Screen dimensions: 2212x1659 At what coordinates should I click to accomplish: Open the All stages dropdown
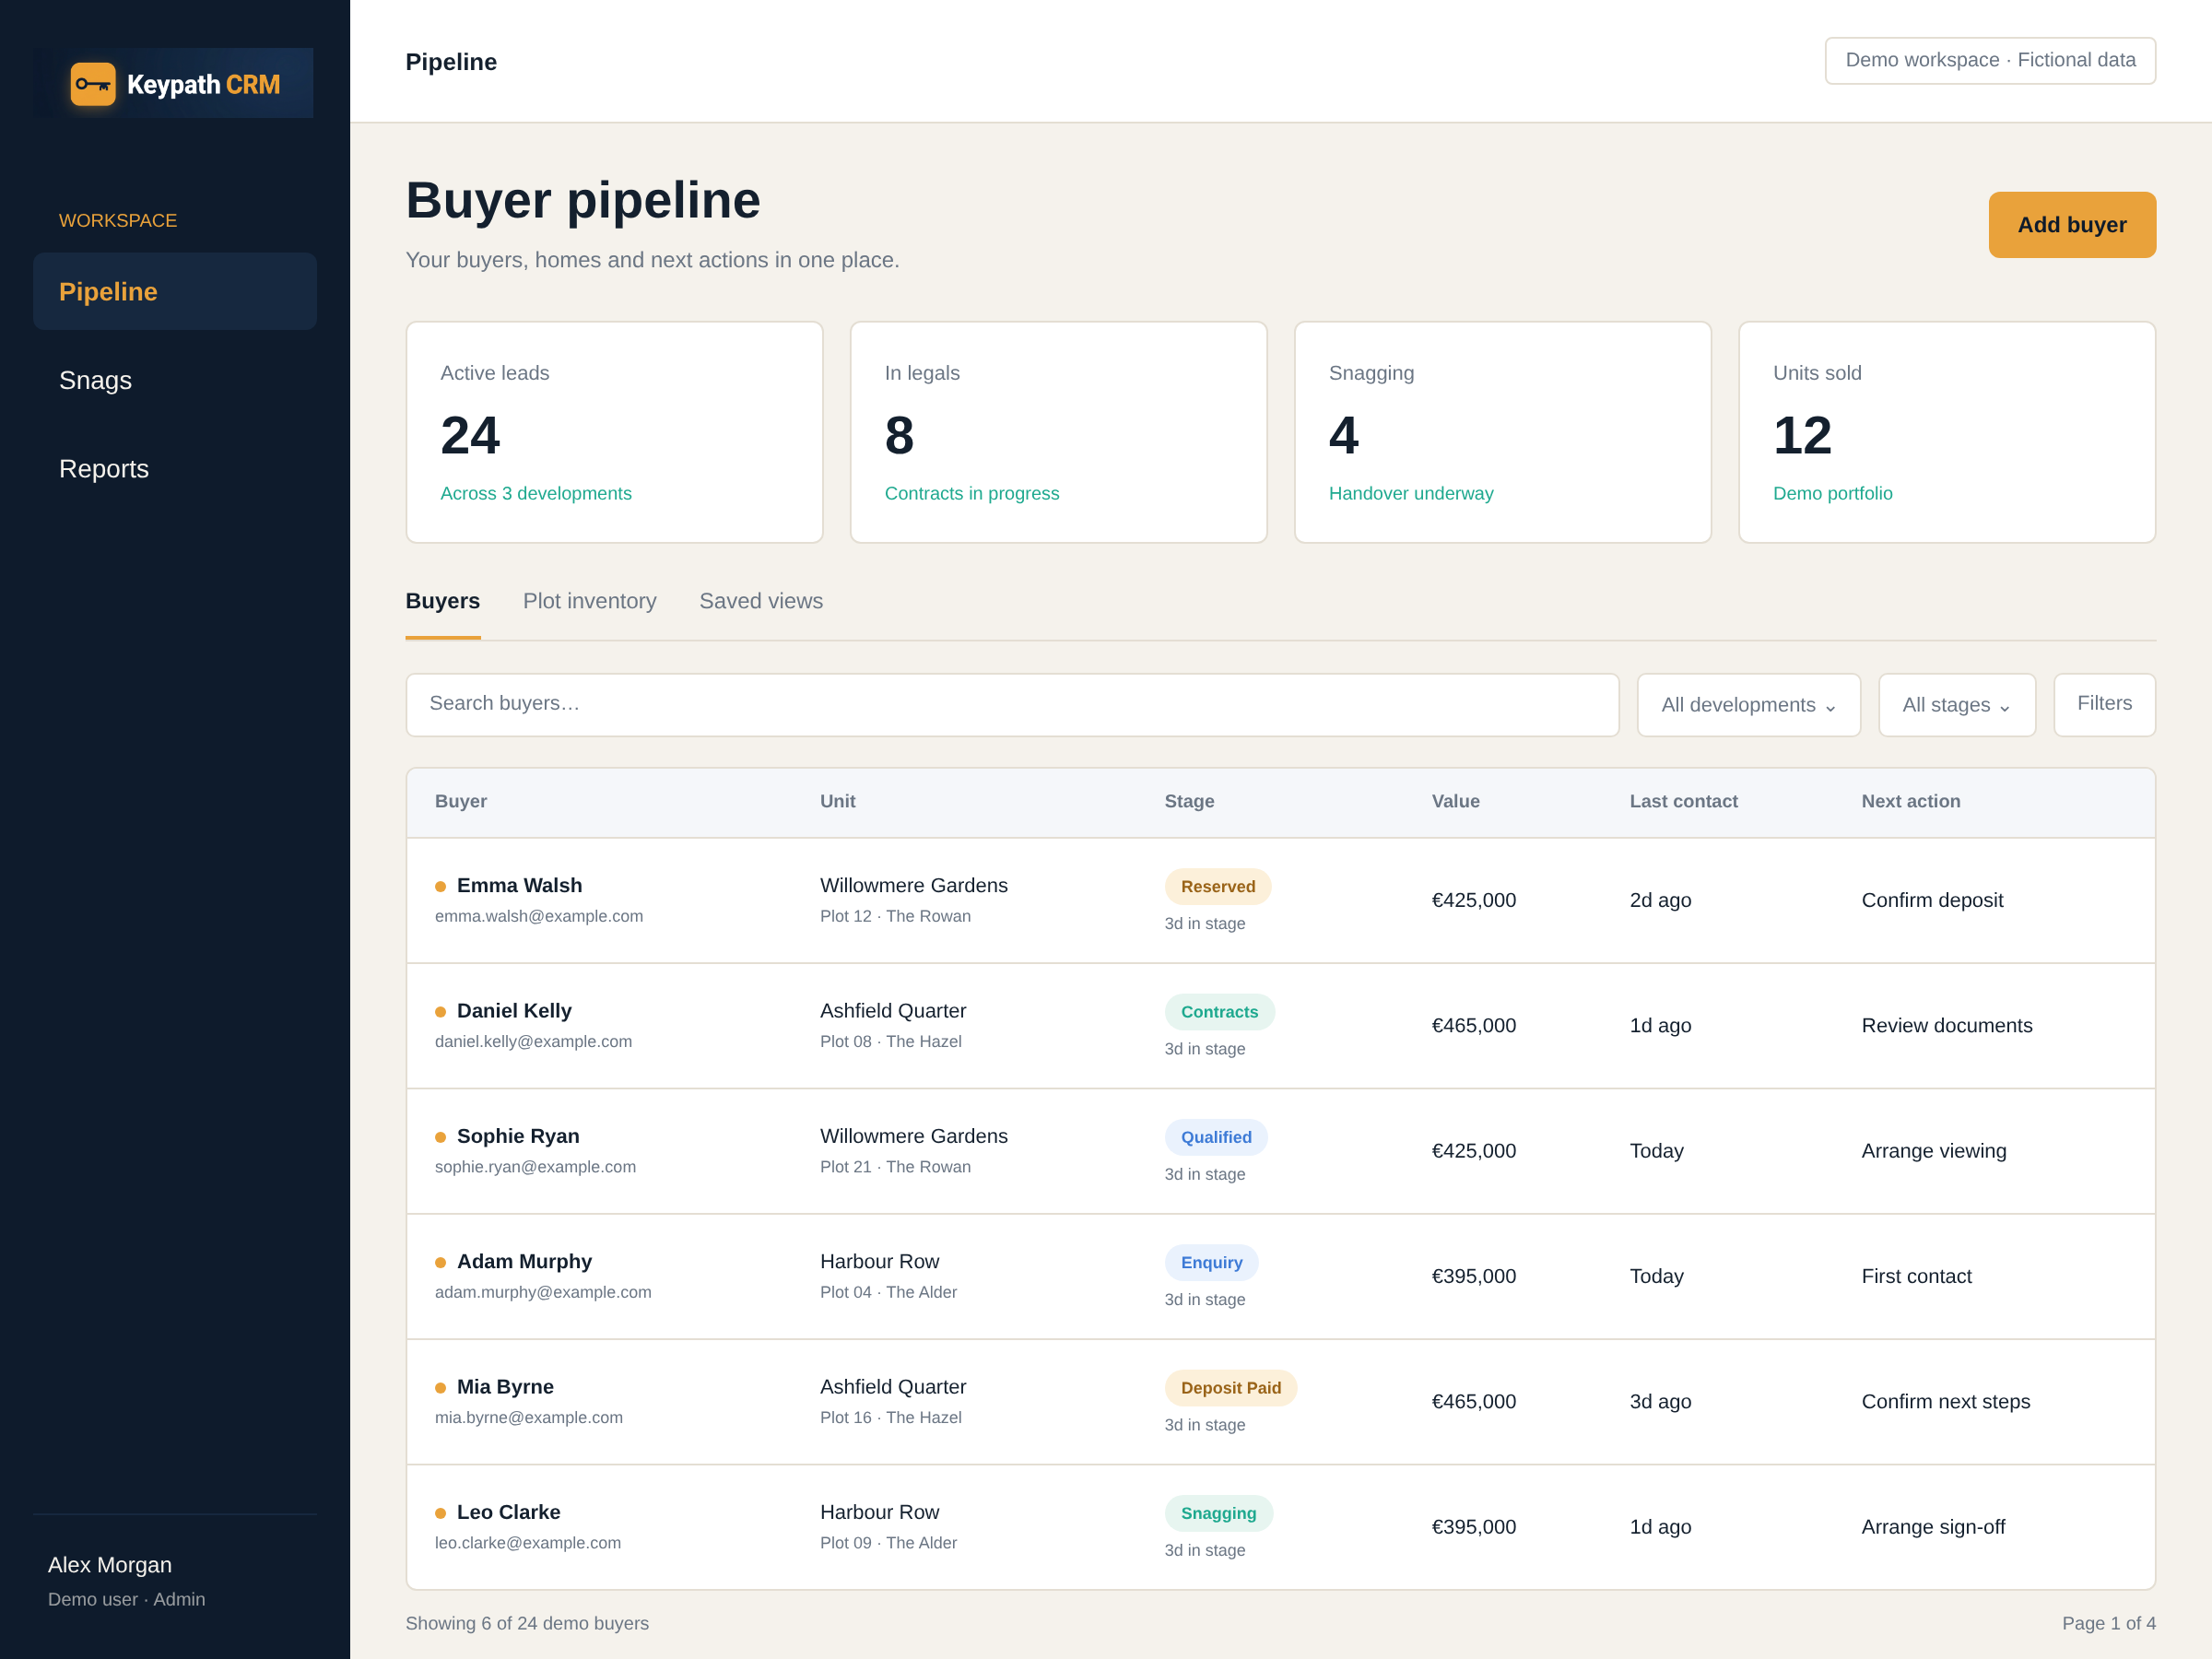[x=1957, y=704]
